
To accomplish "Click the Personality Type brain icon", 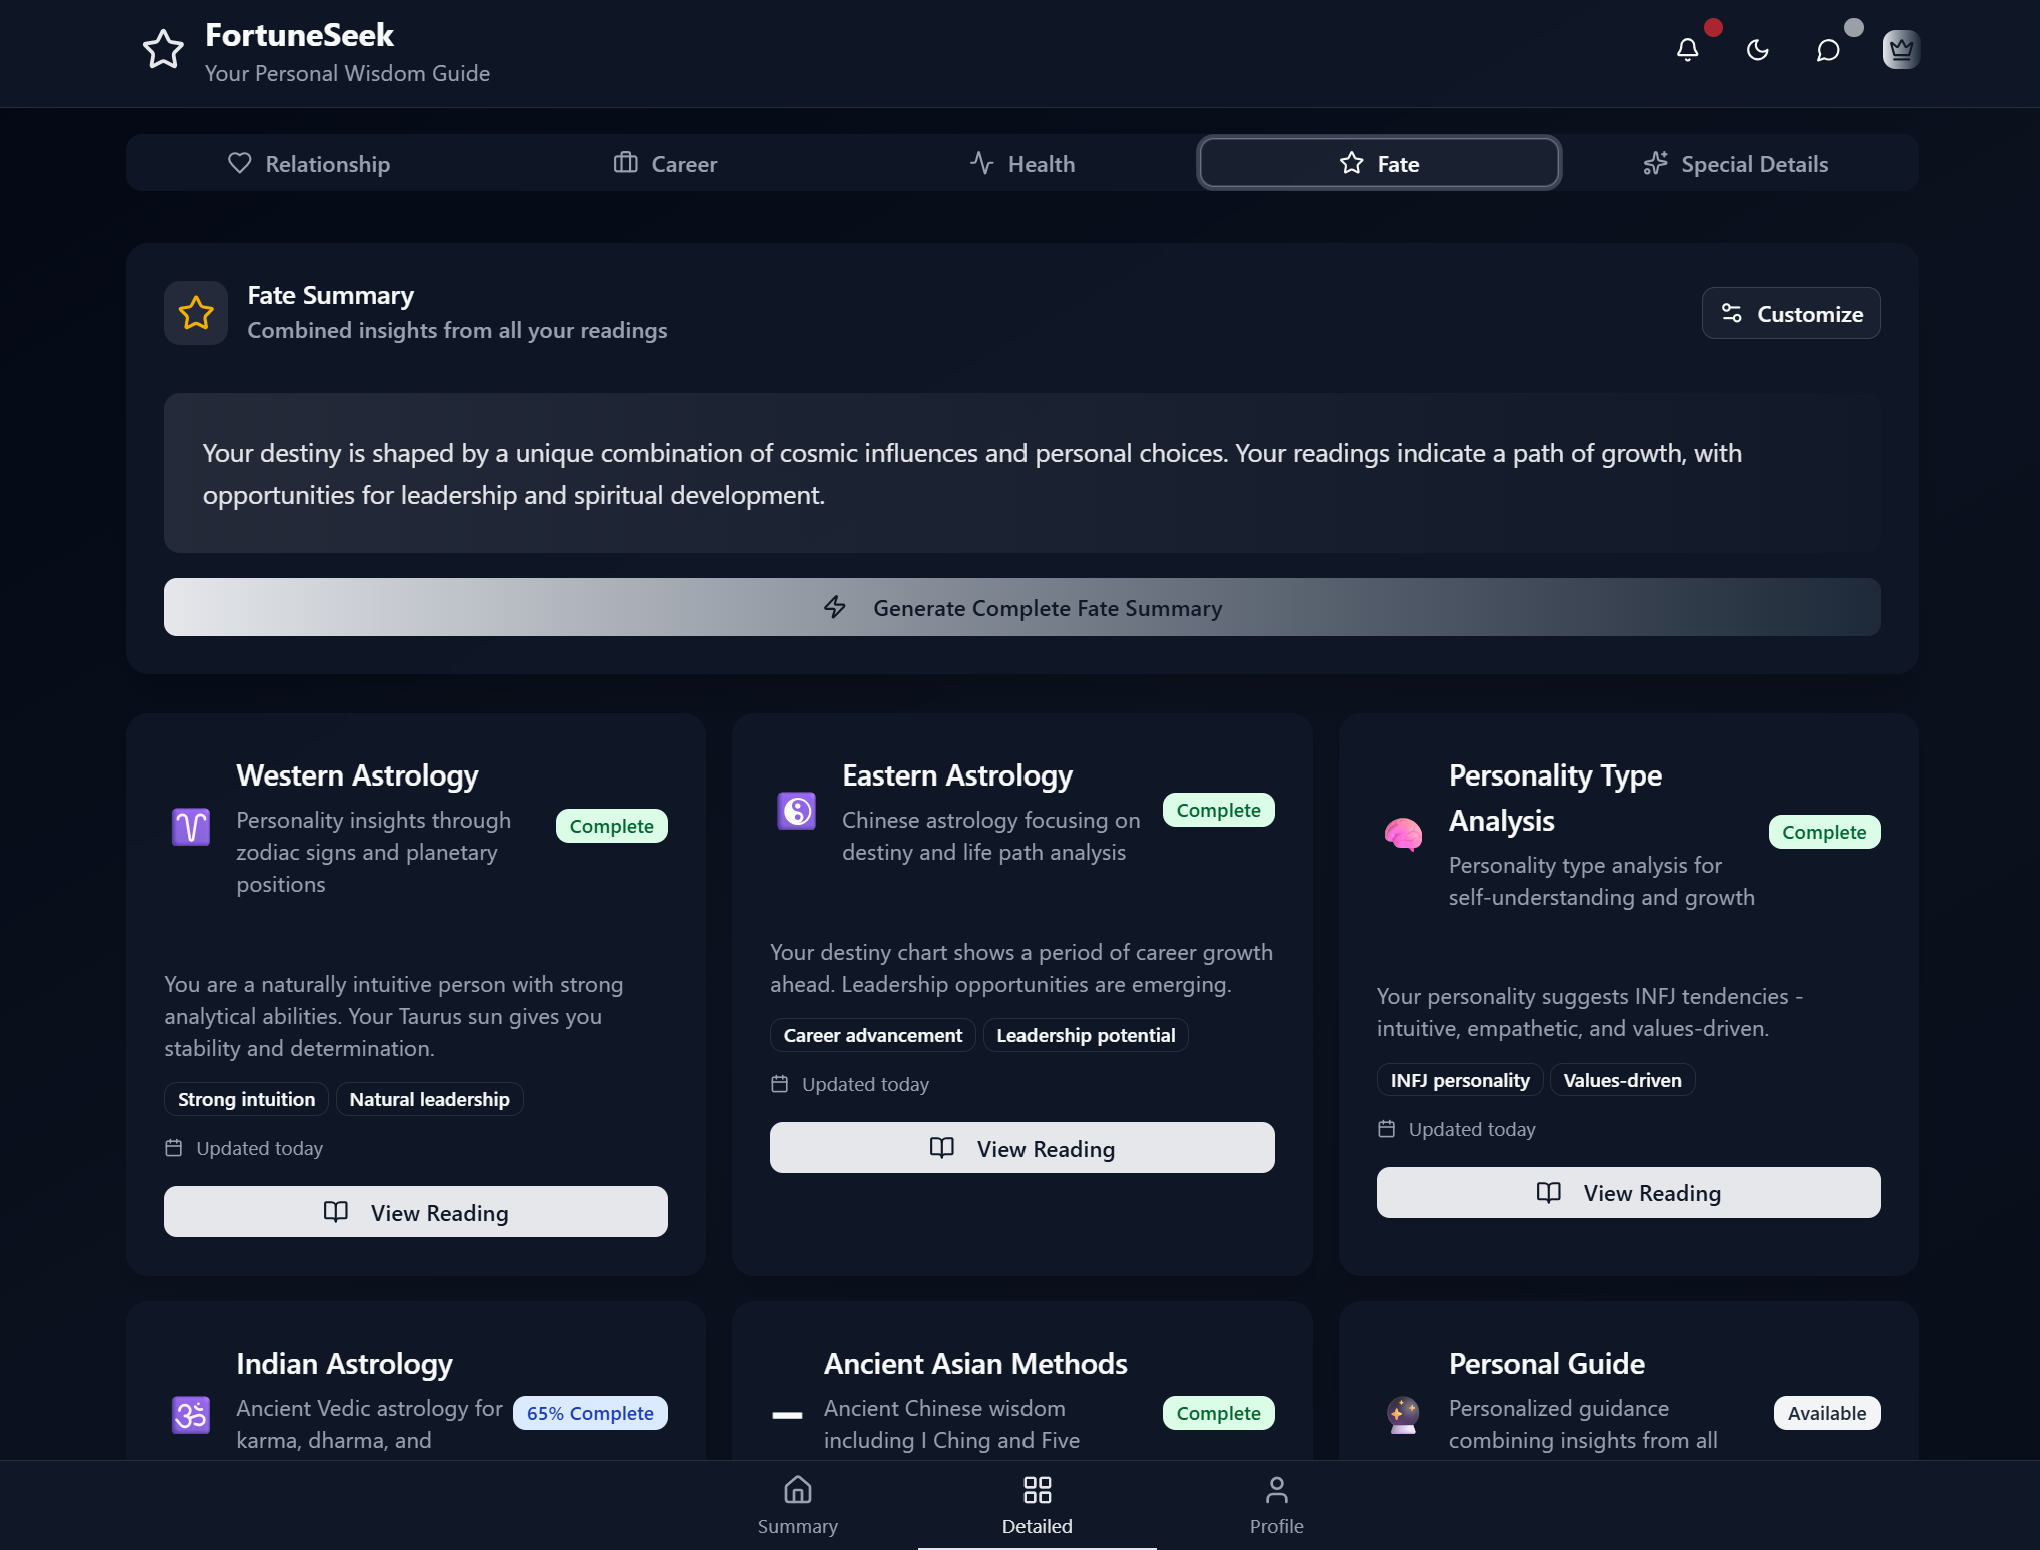I will click(x=1403, y=834).
